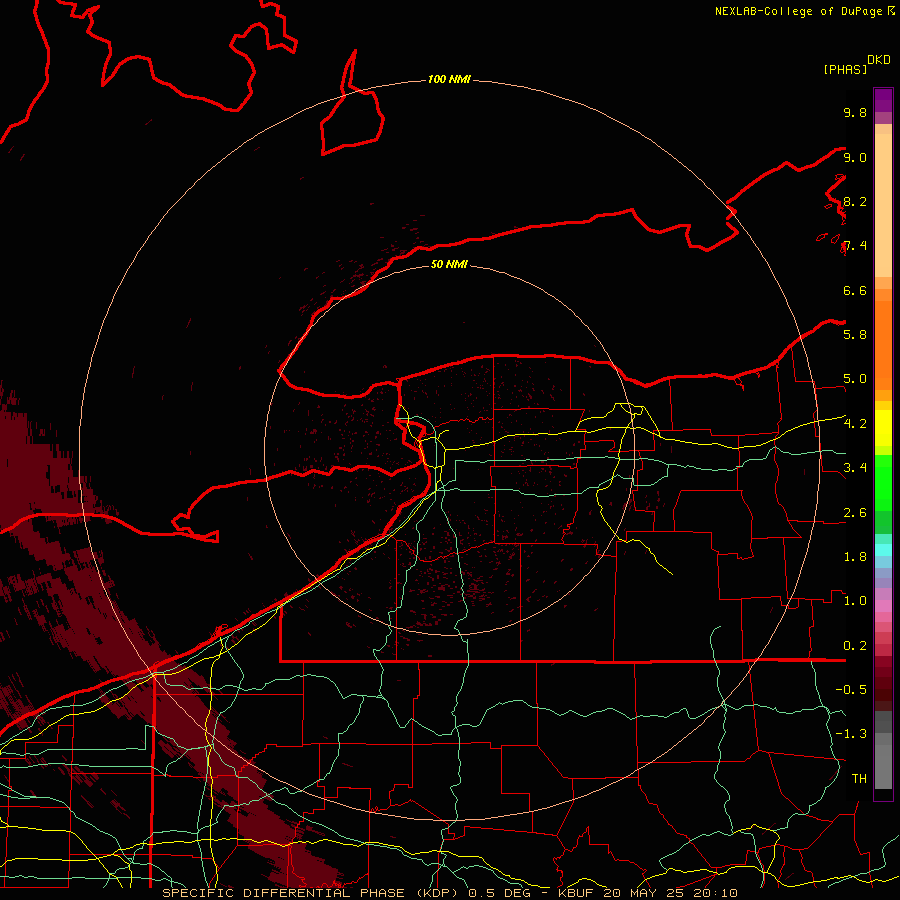Click the 4.2 value on the color scale
This screenshot has height=900, width=900.
click(855, 424)
